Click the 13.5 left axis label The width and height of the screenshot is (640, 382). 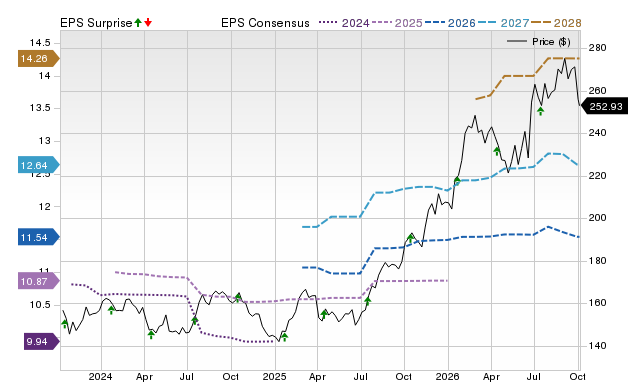[40, 108]
